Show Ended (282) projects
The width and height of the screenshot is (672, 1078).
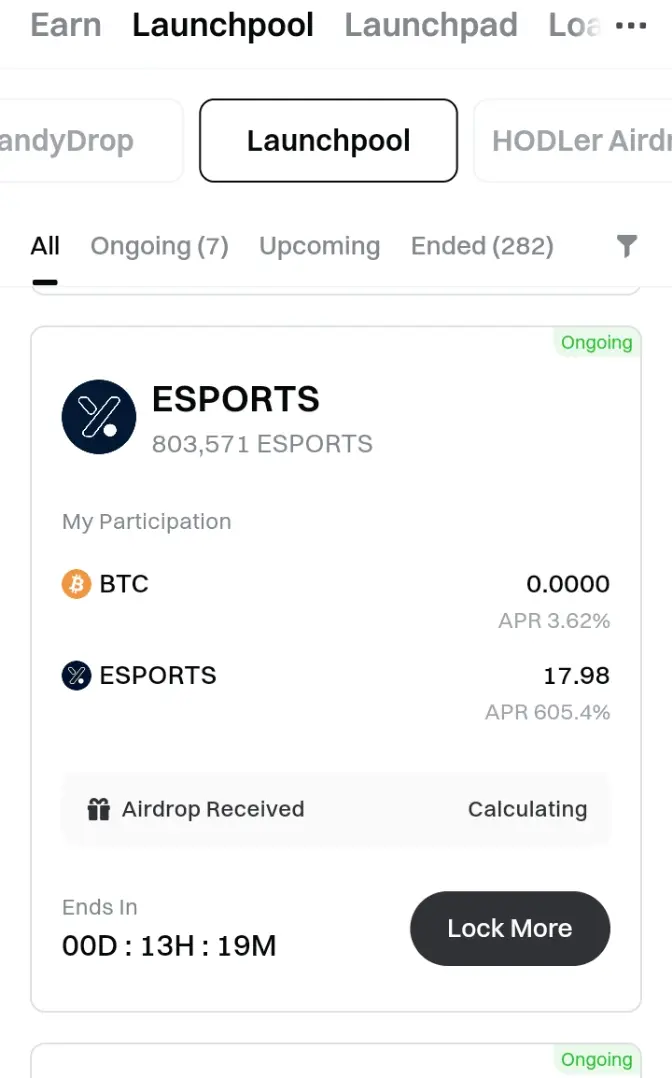(482, 246)
